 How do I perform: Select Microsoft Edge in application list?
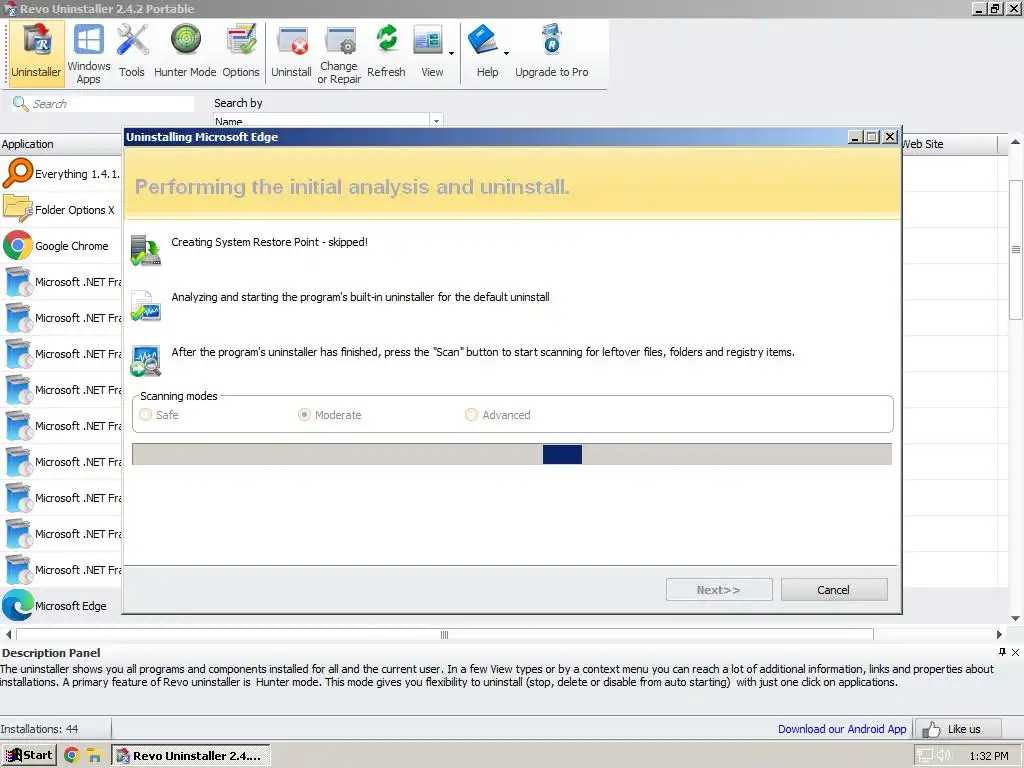click(x=61, y=605)
